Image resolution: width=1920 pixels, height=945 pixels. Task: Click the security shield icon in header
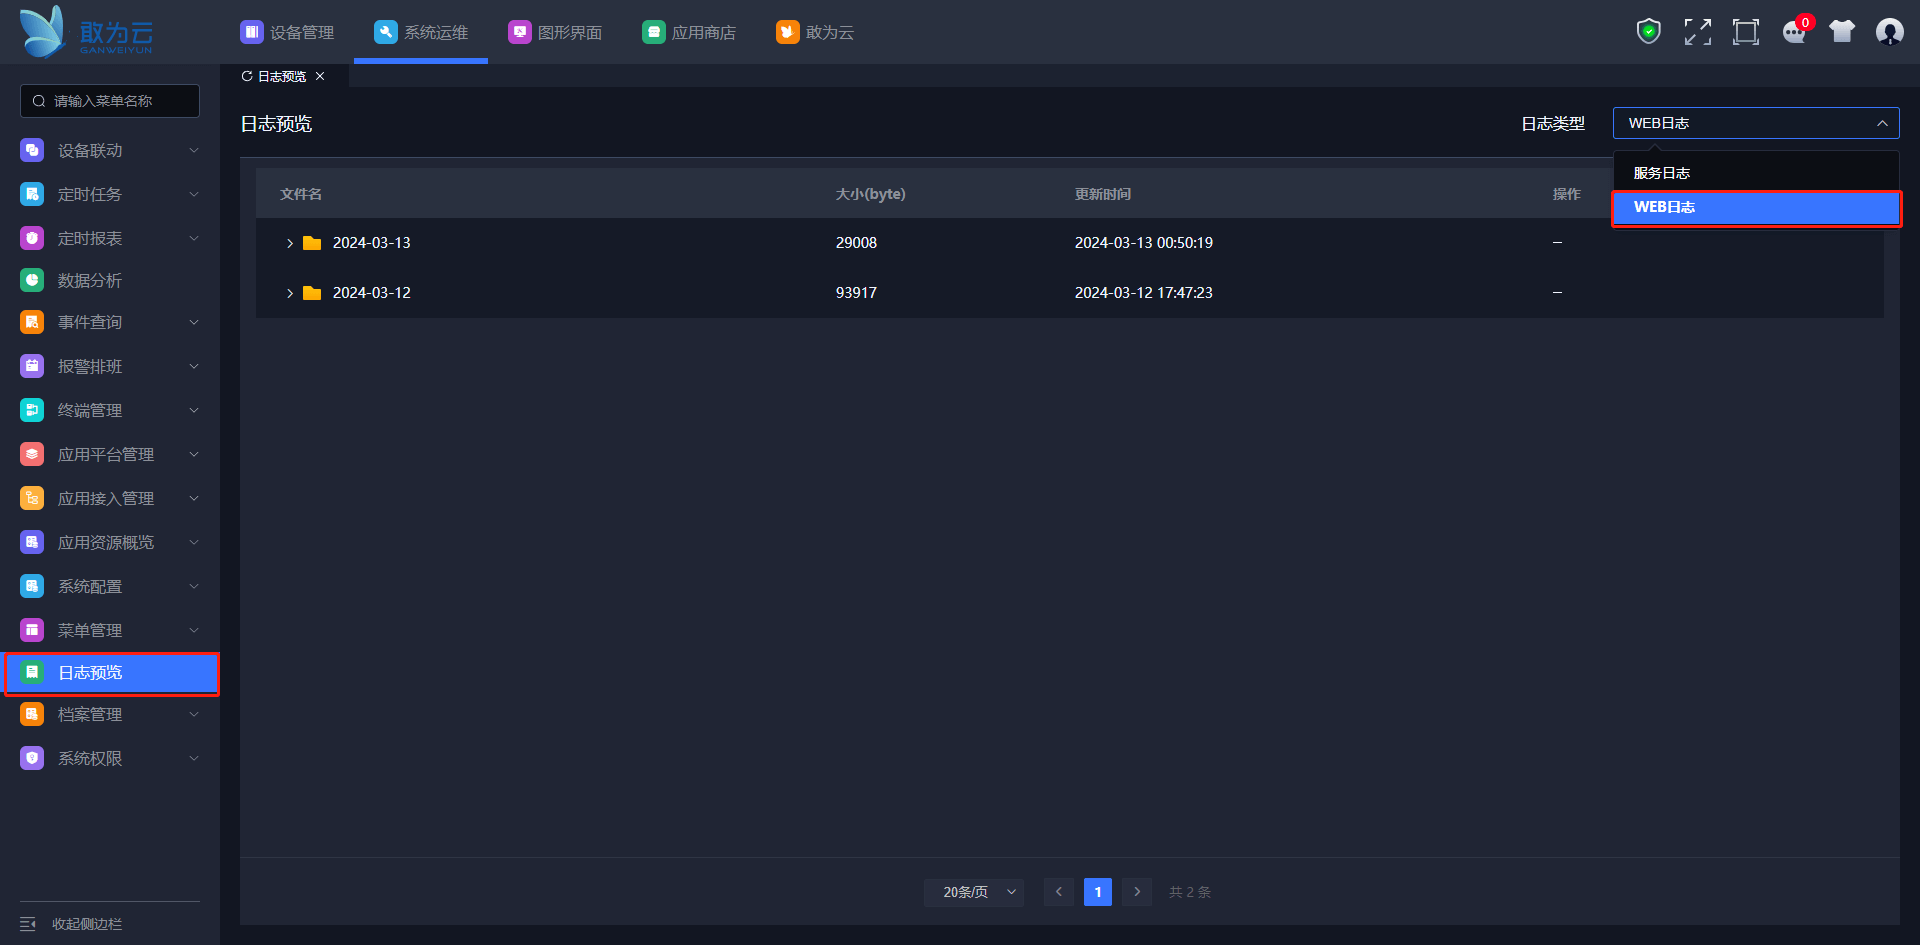pyautogui.click(x=1649, y=32)
